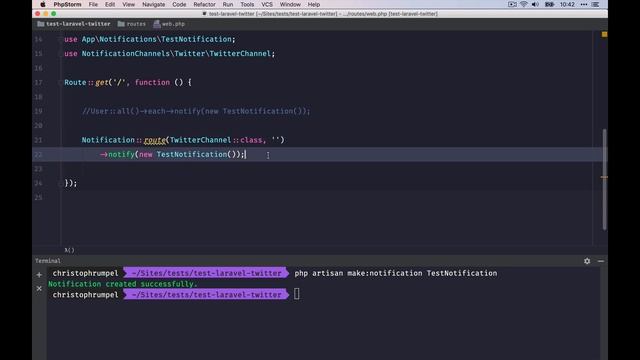The image size is (640, 360).
Task: Collapse the Route::get closure fold marker
Action: [60, 82]
